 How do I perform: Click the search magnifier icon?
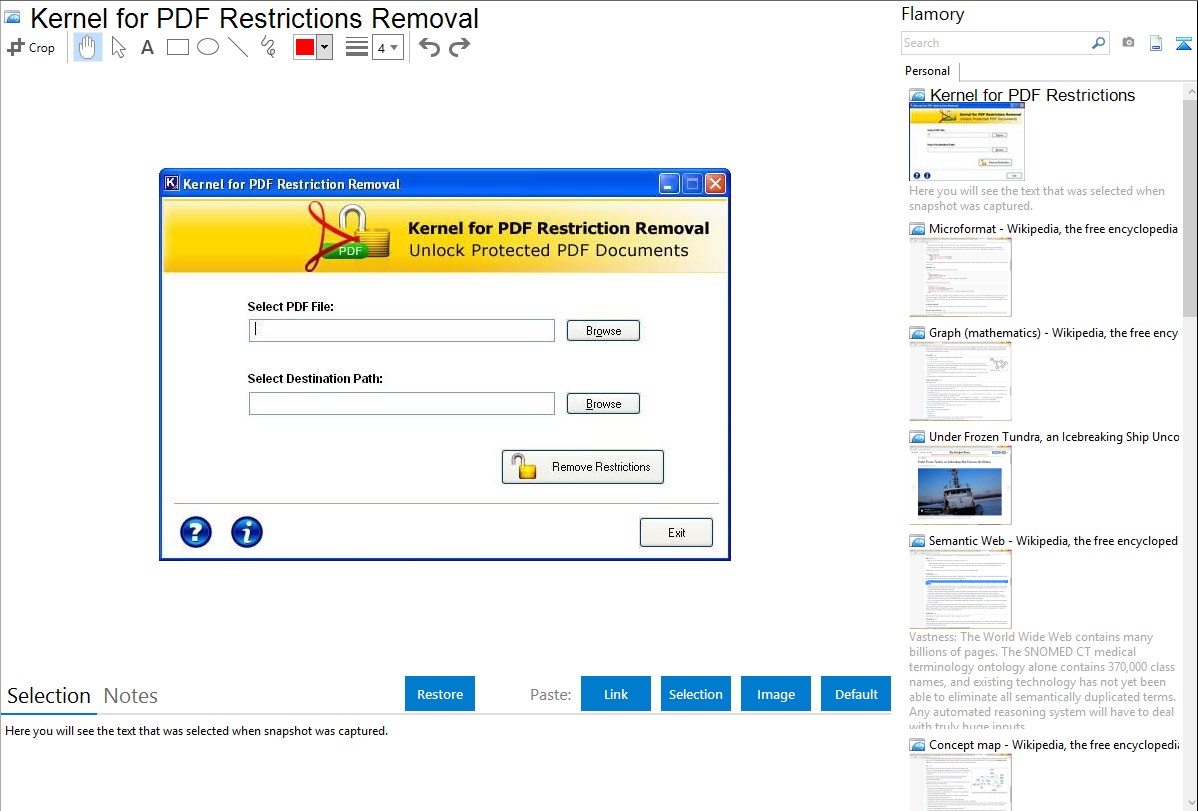coord(1098,43)
